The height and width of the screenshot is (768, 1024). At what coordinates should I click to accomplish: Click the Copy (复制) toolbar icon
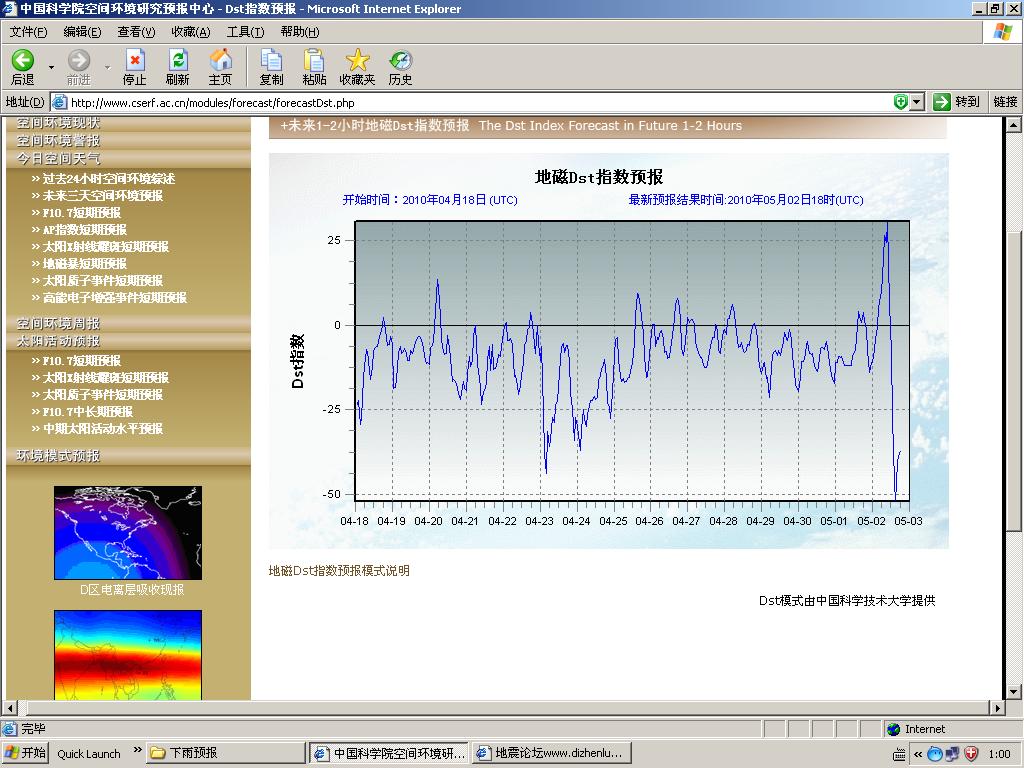271,61
